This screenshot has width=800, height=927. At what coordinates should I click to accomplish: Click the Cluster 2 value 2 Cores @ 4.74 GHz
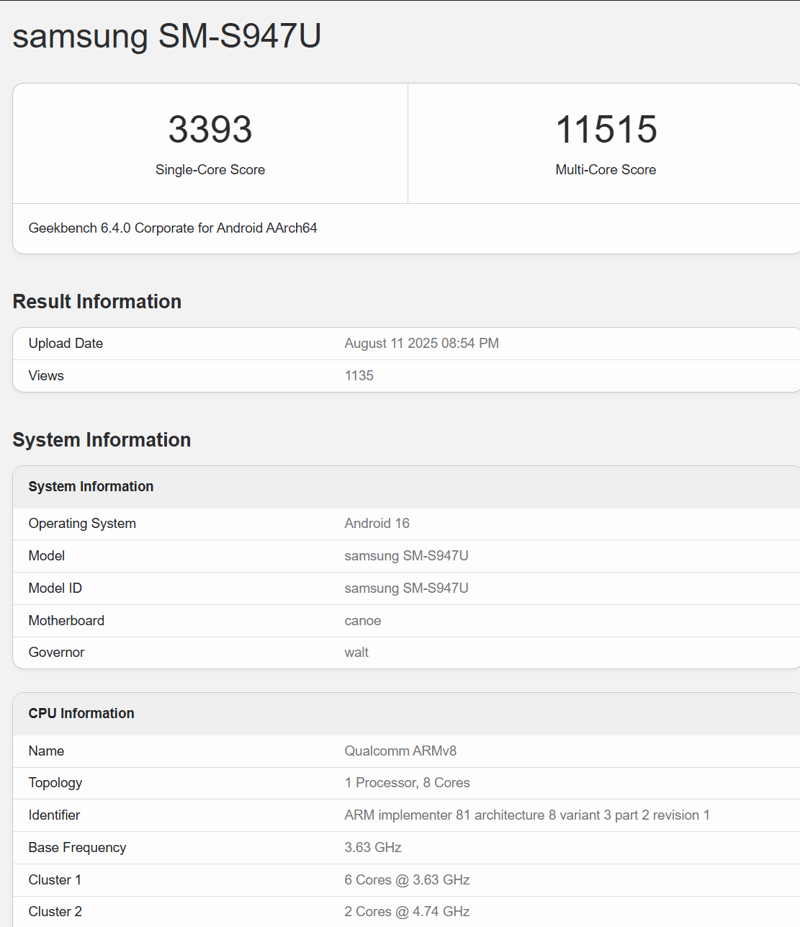tap(407, 912)
